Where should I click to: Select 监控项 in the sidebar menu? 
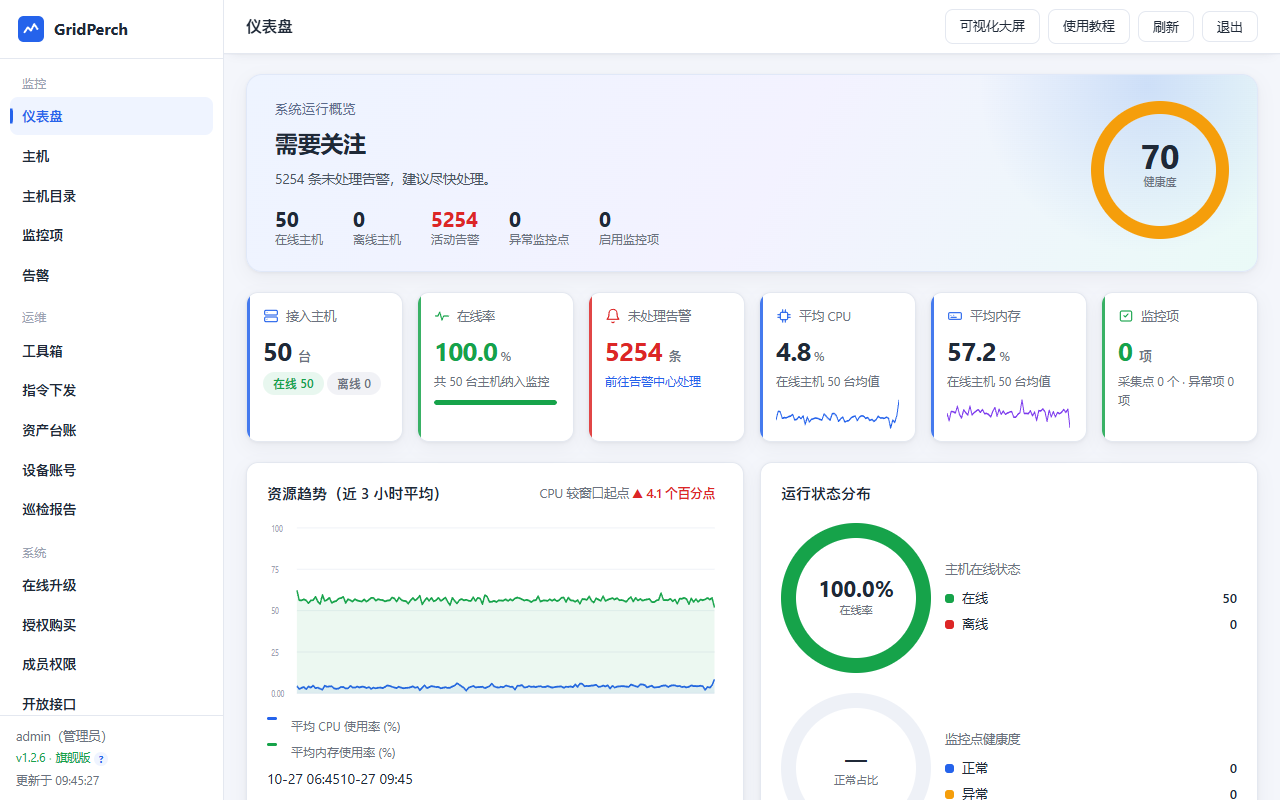111,235
